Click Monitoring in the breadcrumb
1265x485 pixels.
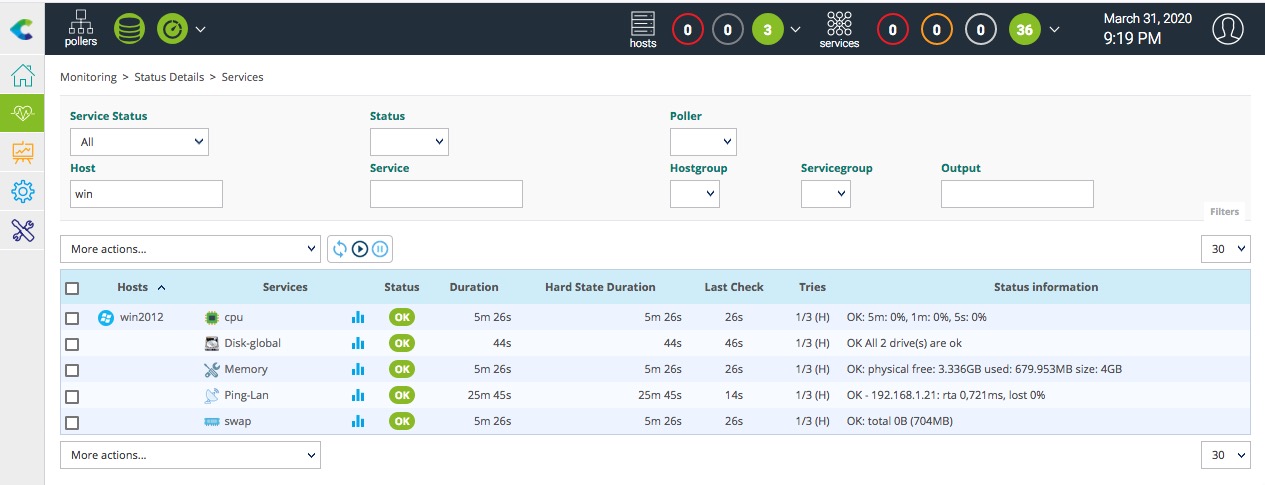coord(88,77)
